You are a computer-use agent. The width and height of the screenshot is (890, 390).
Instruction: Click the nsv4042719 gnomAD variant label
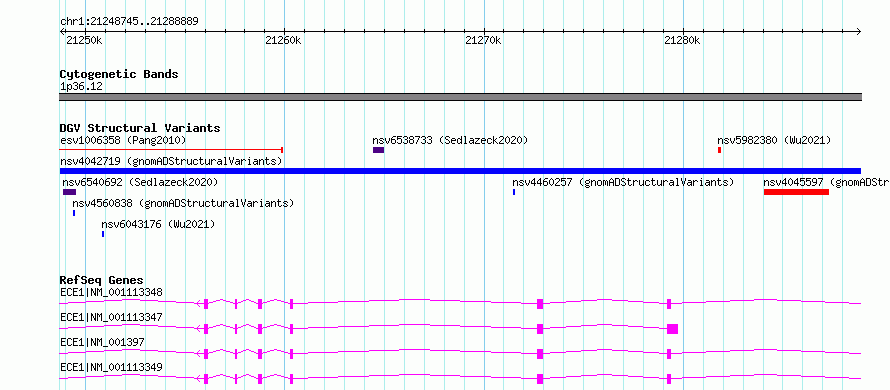coord(171,161)
